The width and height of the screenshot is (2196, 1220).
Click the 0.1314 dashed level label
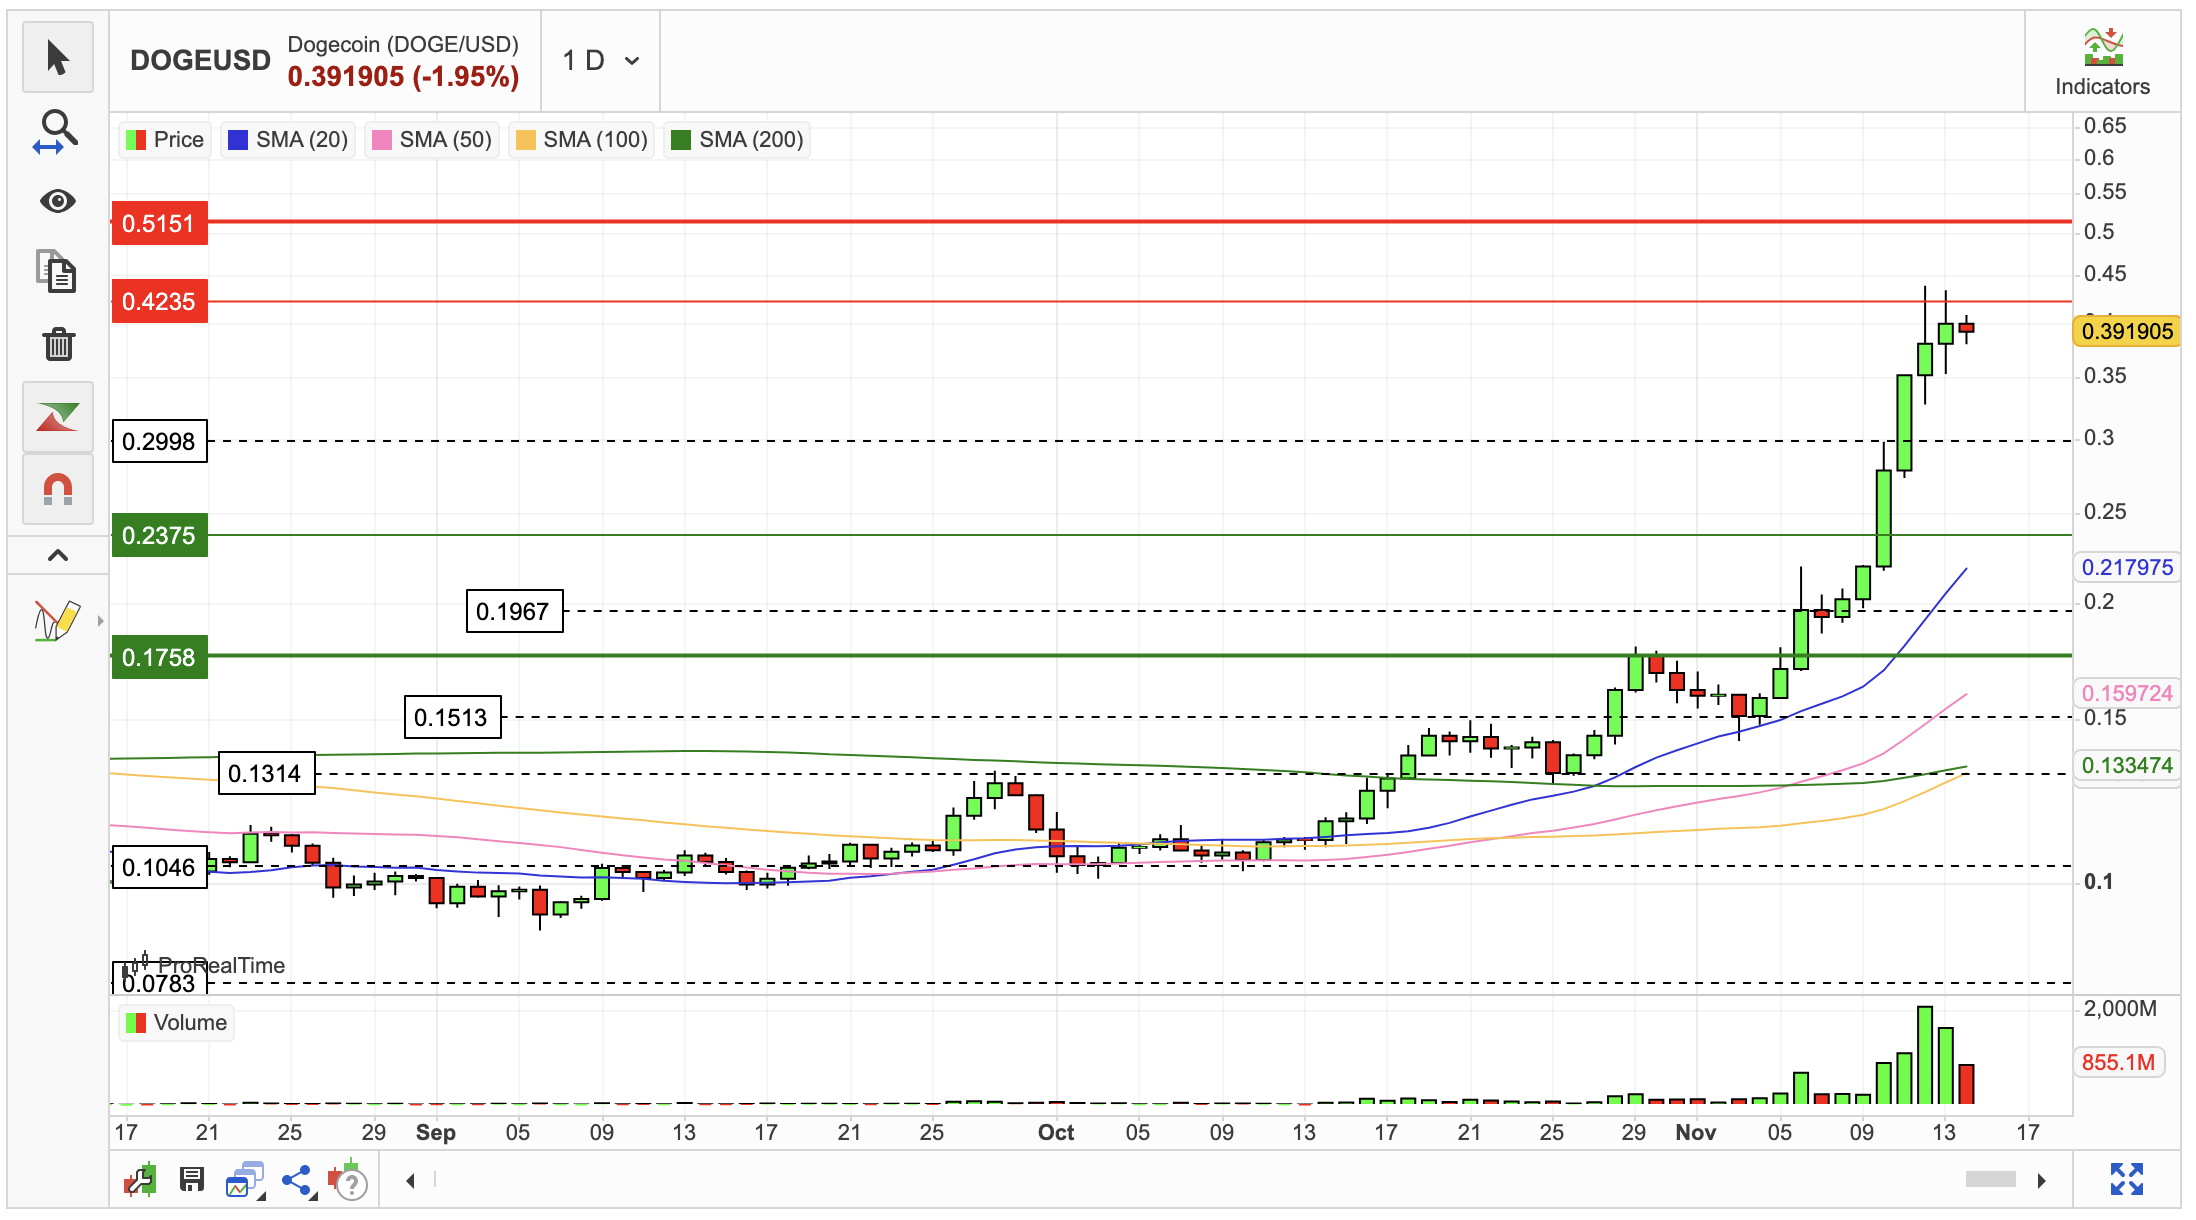tap(266, 773)
